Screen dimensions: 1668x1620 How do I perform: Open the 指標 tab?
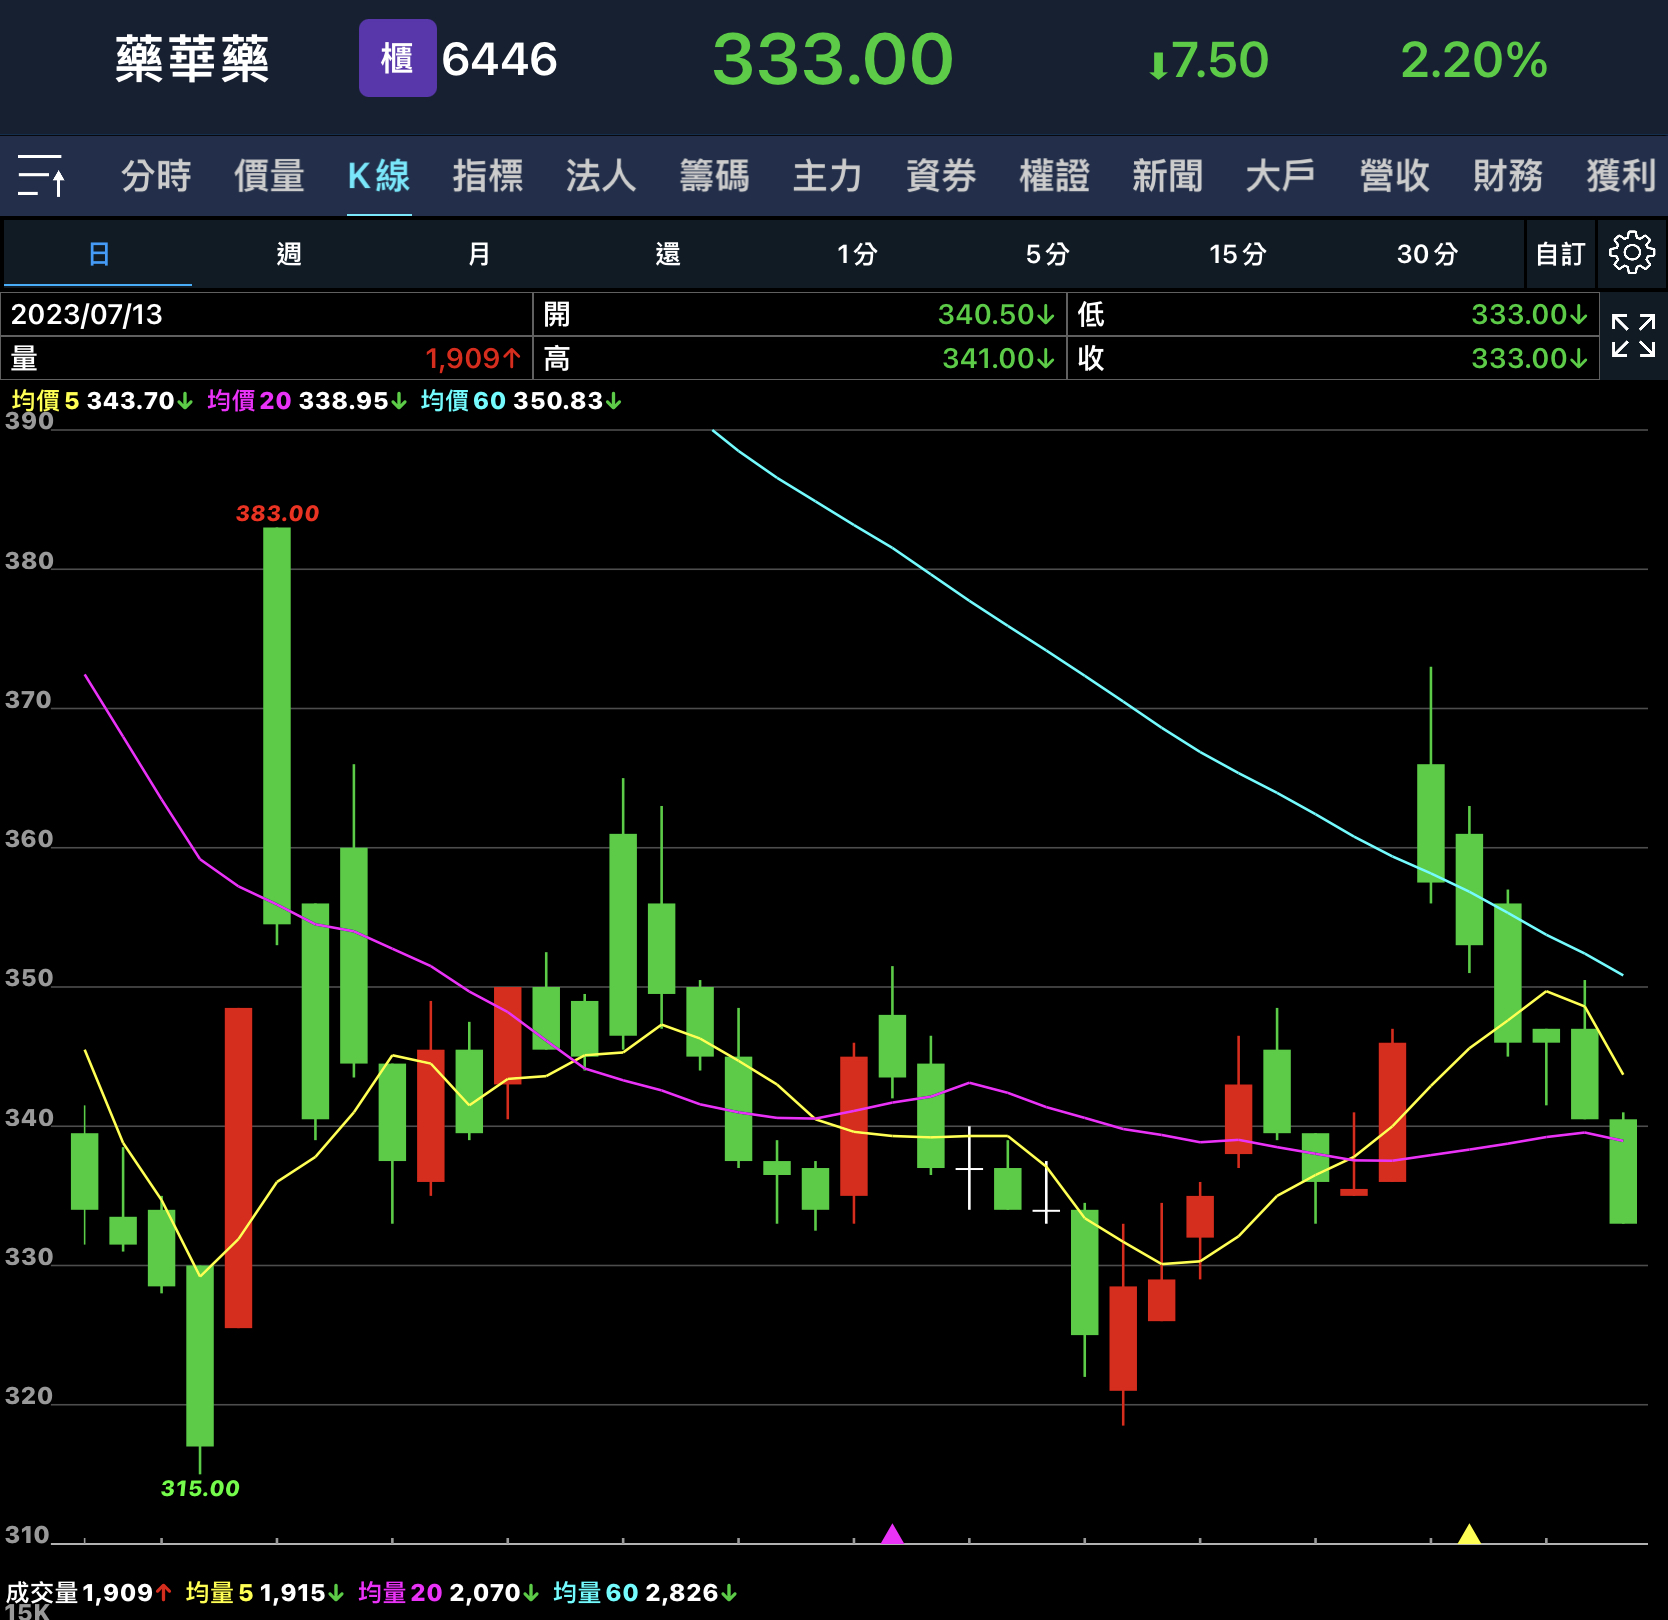pos(487,176)
